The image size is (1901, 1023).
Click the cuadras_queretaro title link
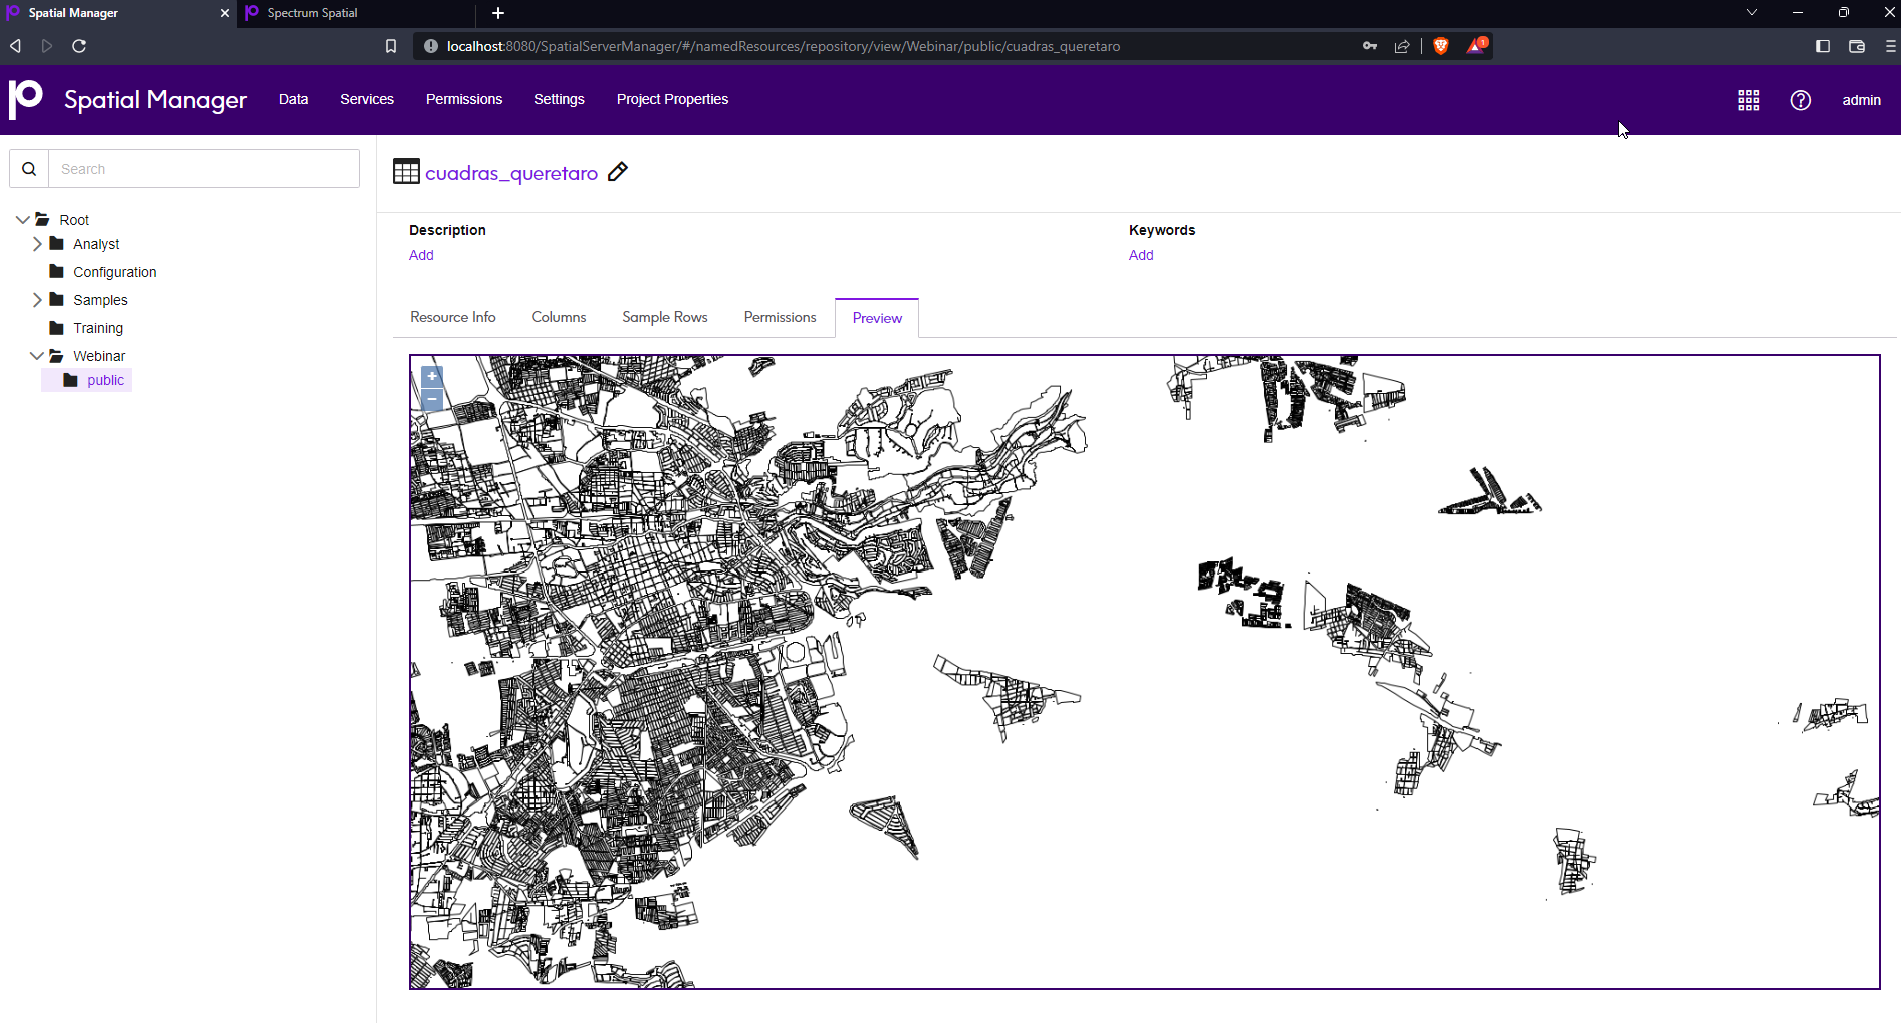511,173
